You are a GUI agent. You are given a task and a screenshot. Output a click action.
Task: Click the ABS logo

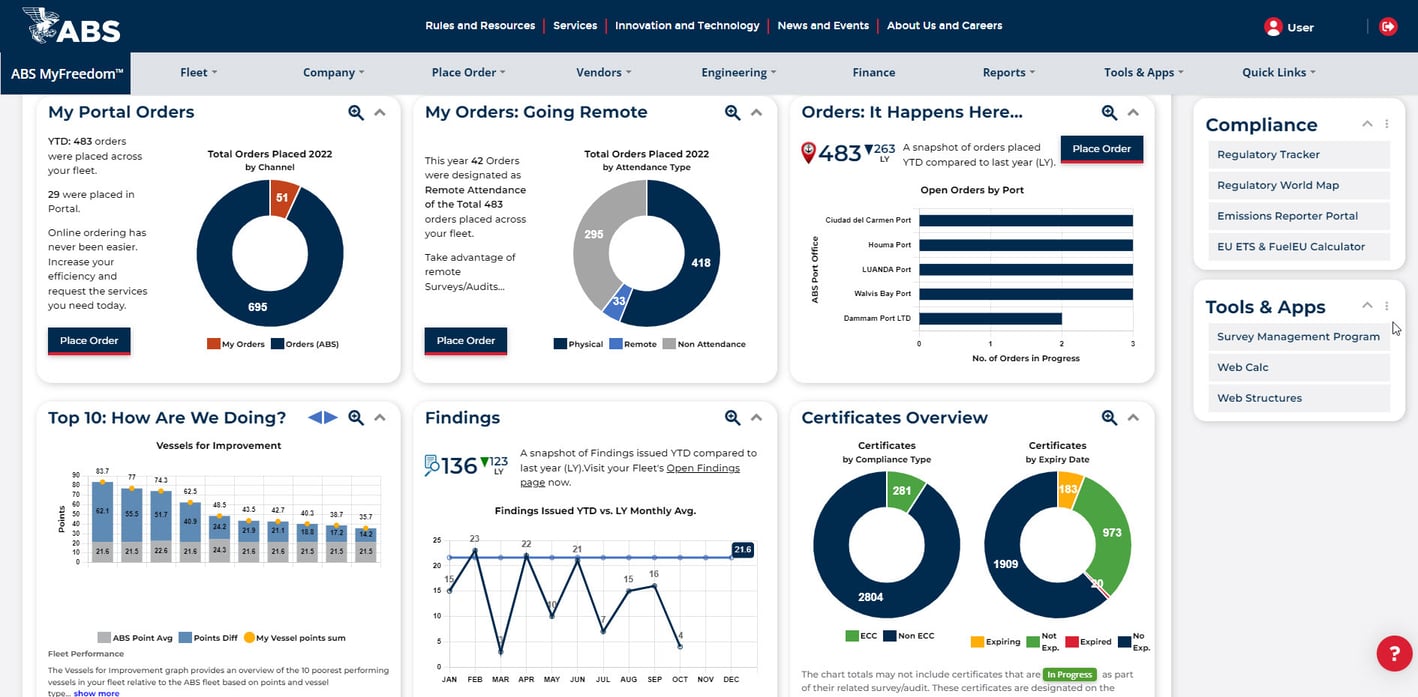71,26
